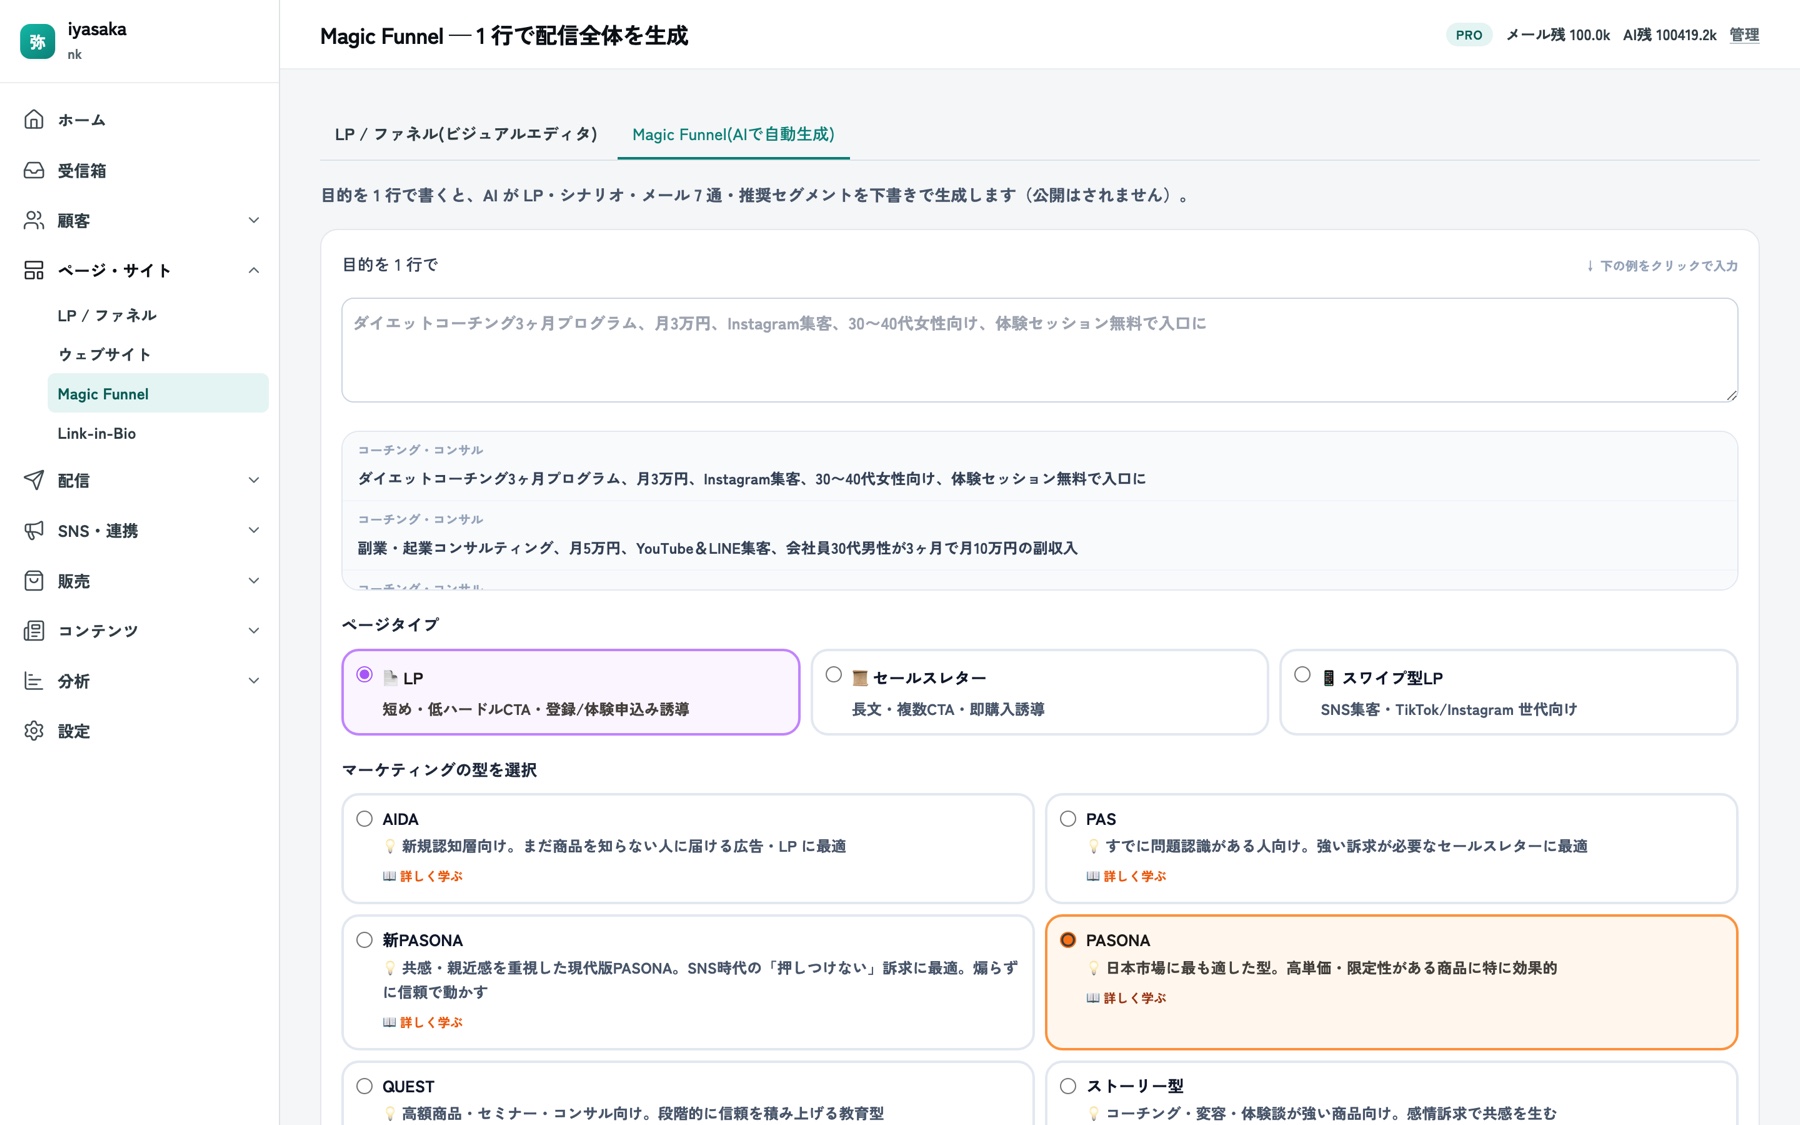Choose the AIDA marketing framework radio
This screenshot has width=1800, height=1125.
point(364,819)
